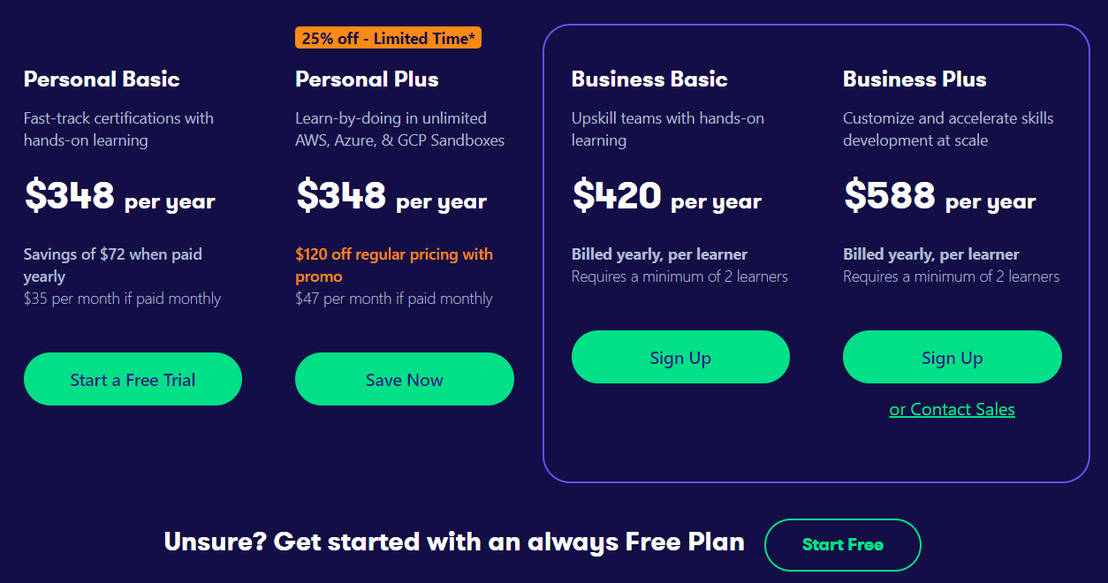
Task: Sign up for Business Basic plan
Action: pyautogui.click(x=680, y=358)
